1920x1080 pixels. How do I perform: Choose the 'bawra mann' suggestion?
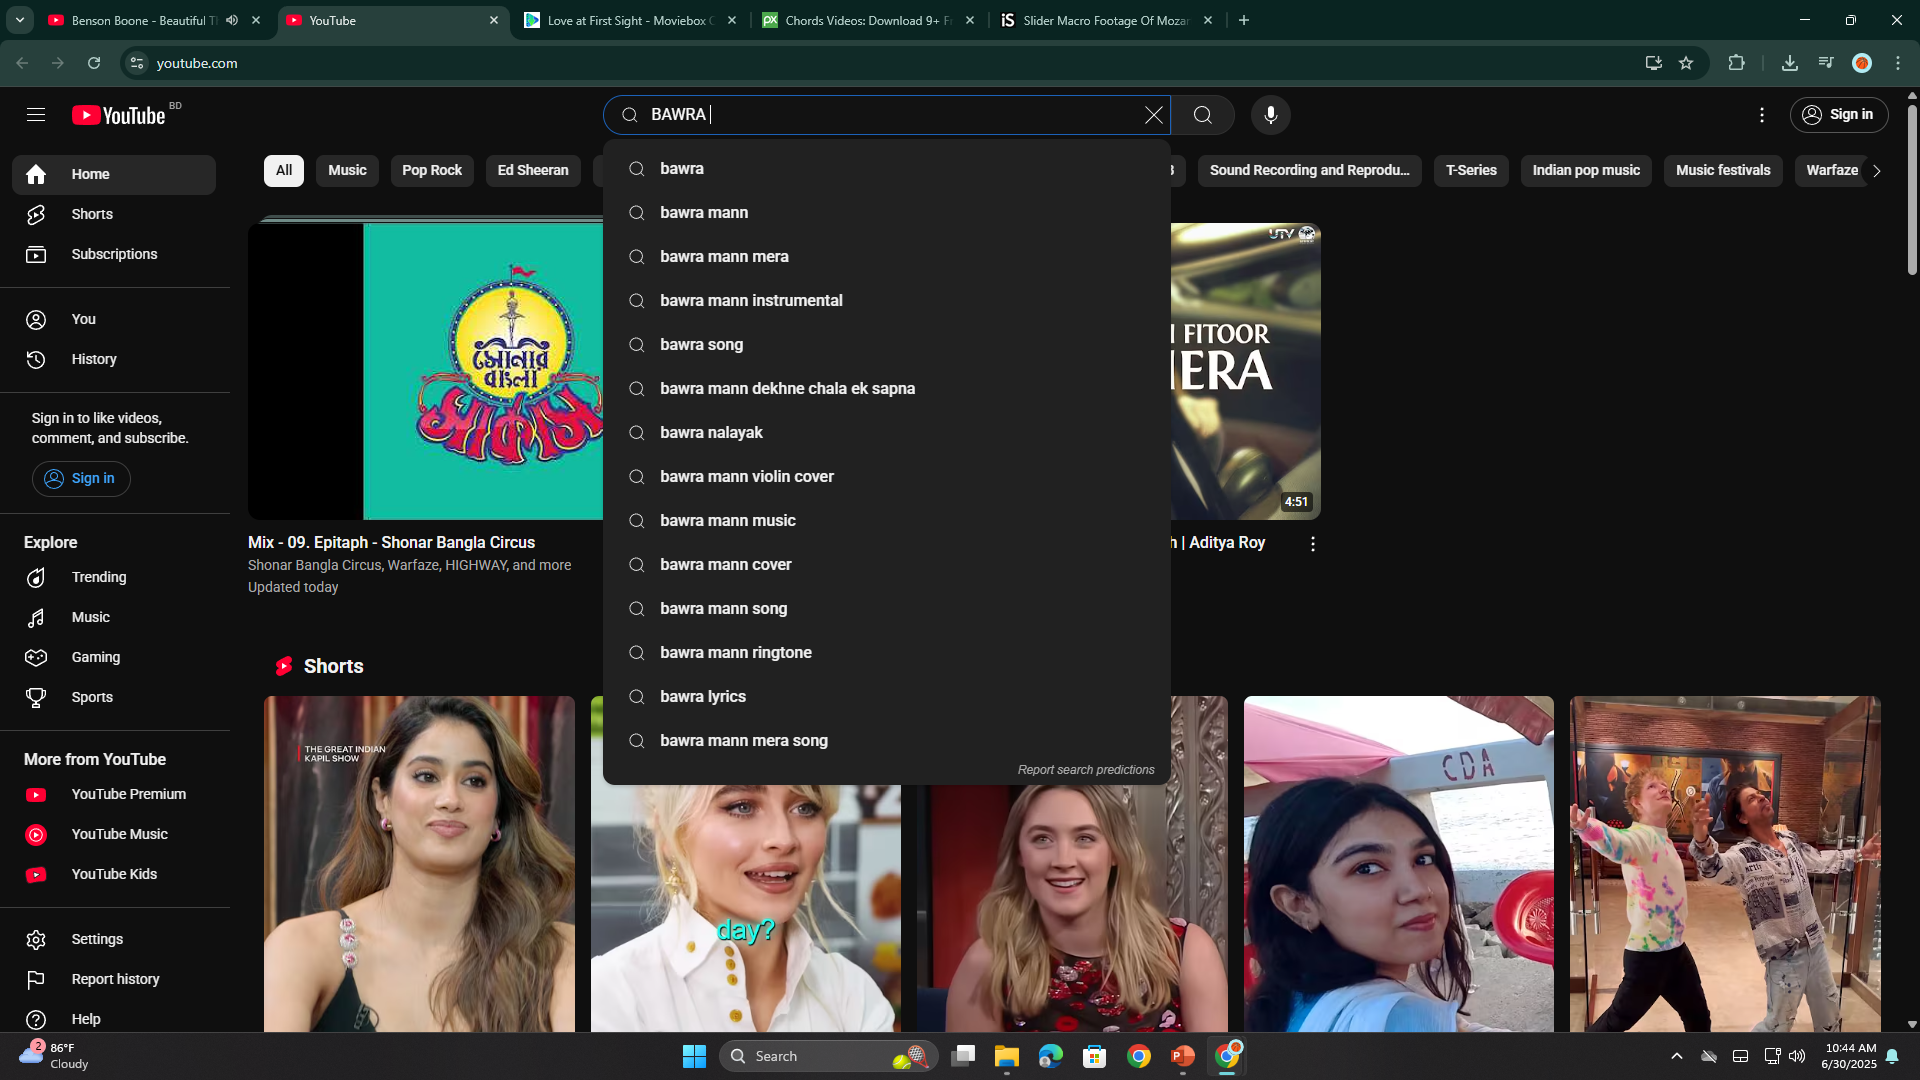886,213
